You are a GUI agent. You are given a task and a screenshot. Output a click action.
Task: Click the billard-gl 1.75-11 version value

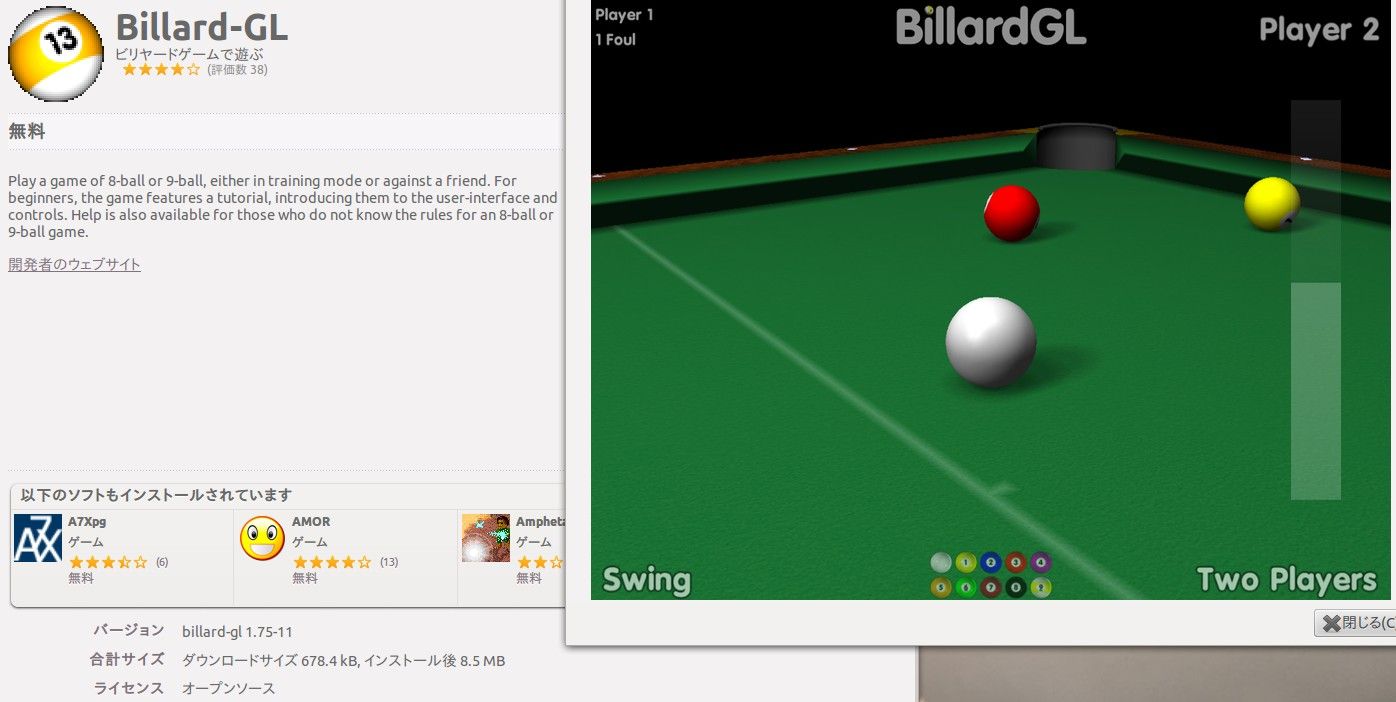237,632
